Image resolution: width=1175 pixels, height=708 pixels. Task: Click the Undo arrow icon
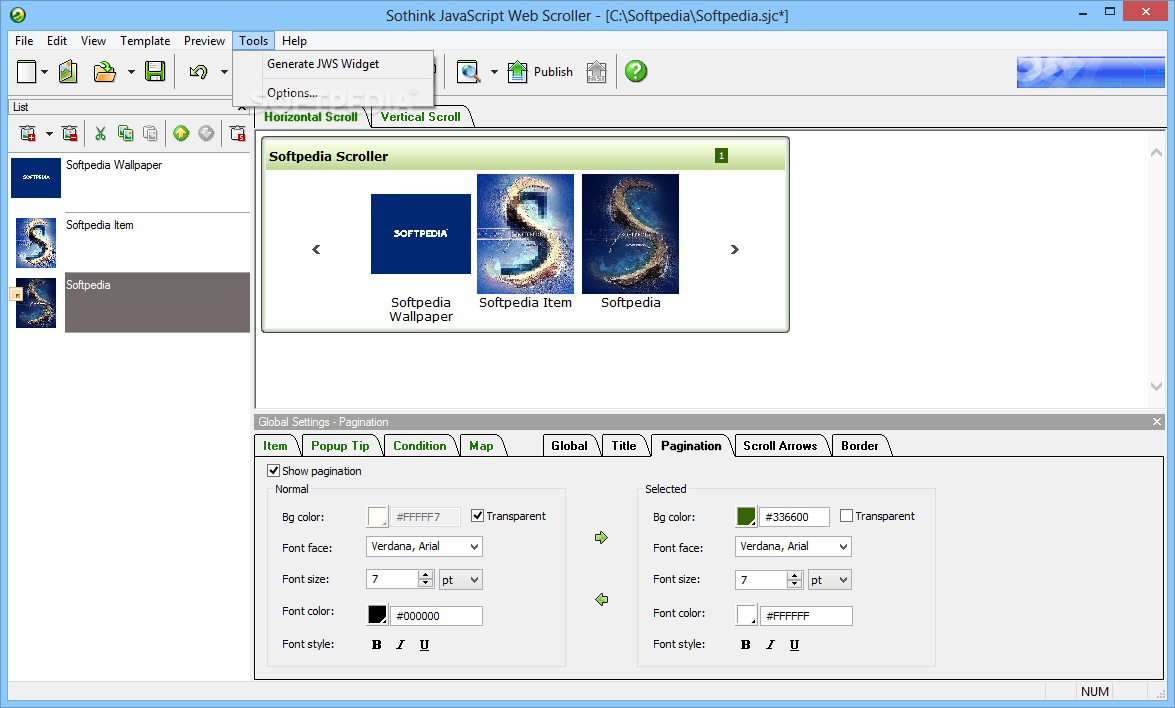coord(199,72)
